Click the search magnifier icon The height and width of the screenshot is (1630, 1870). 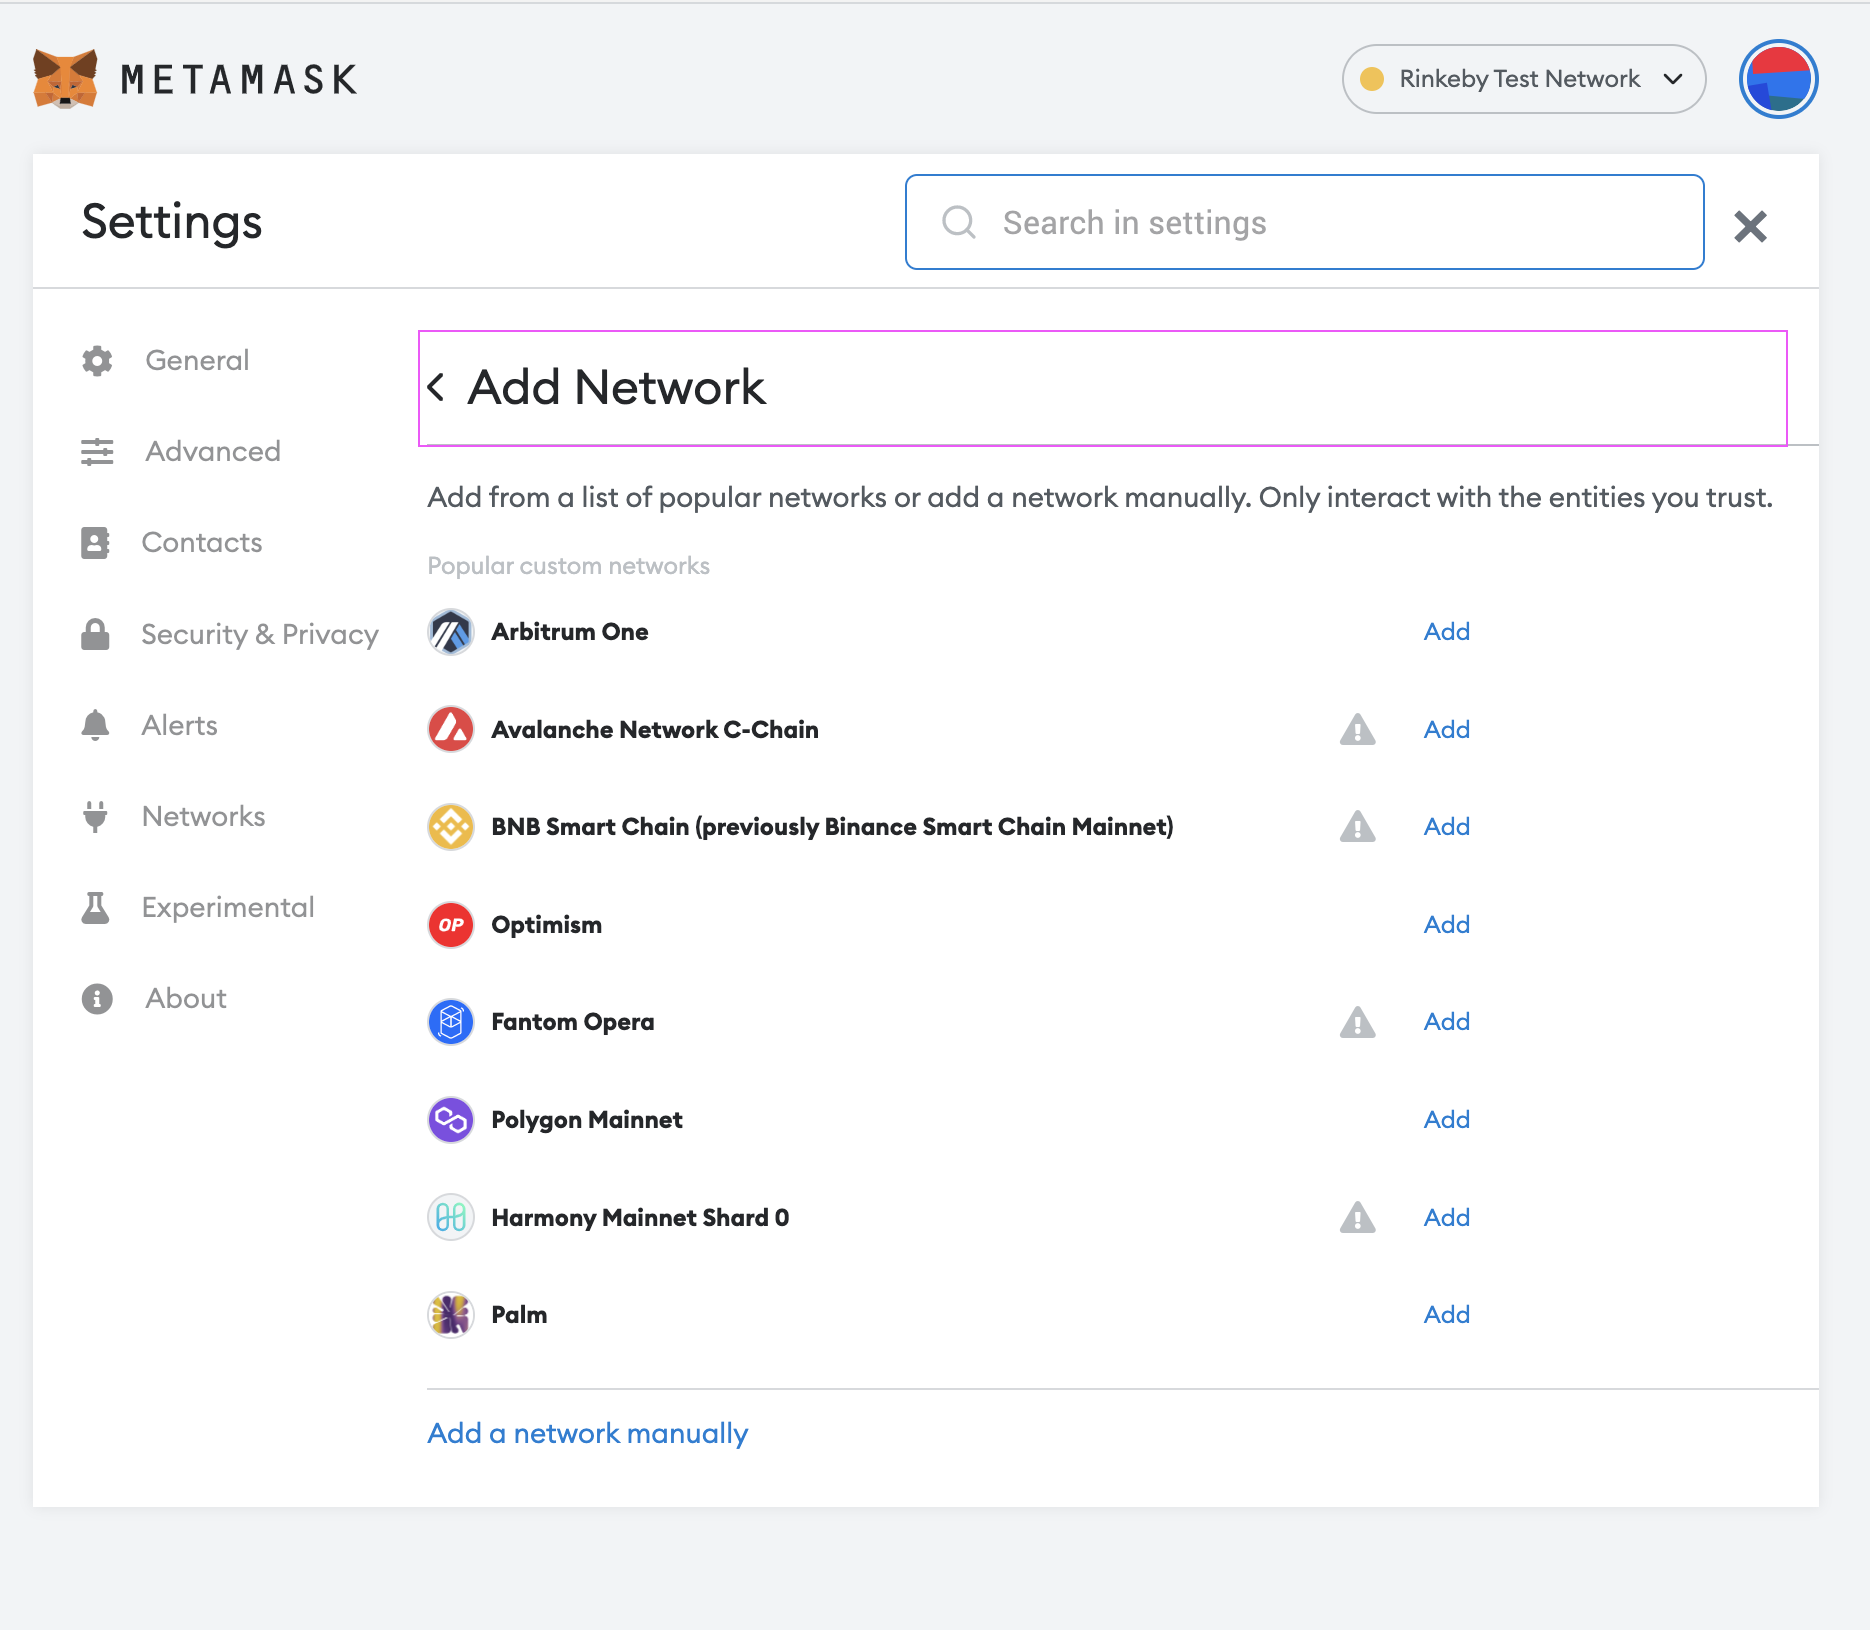[959, 222]
